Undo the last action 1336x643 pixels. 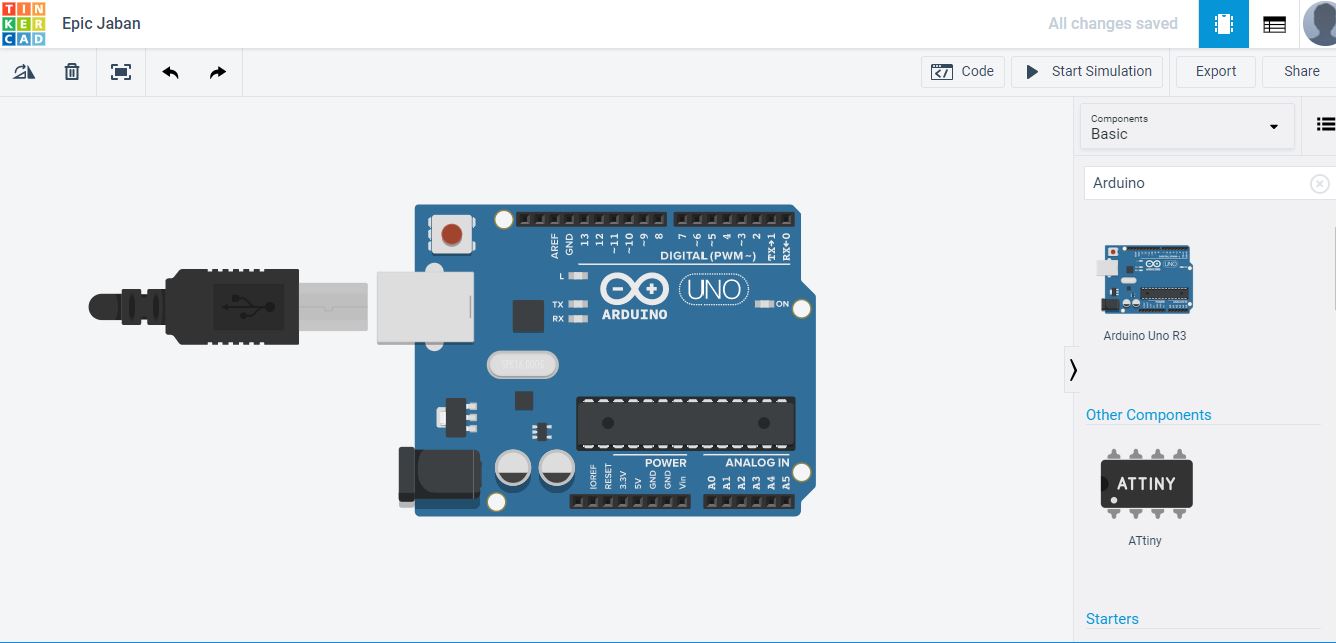click(x=170, y=72)
